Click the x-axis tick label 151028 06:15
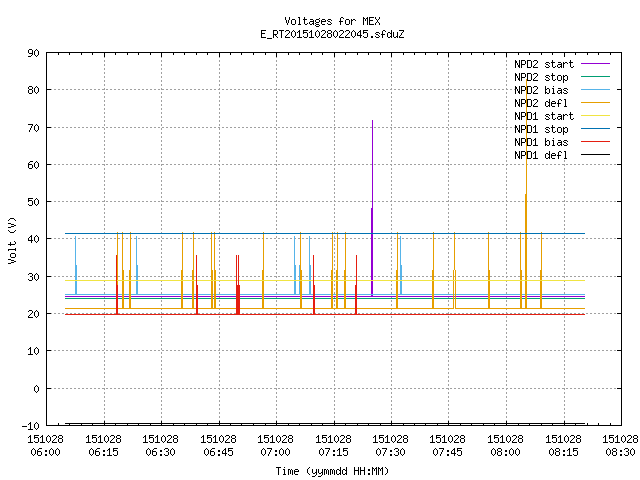 (x=103, y=446)
